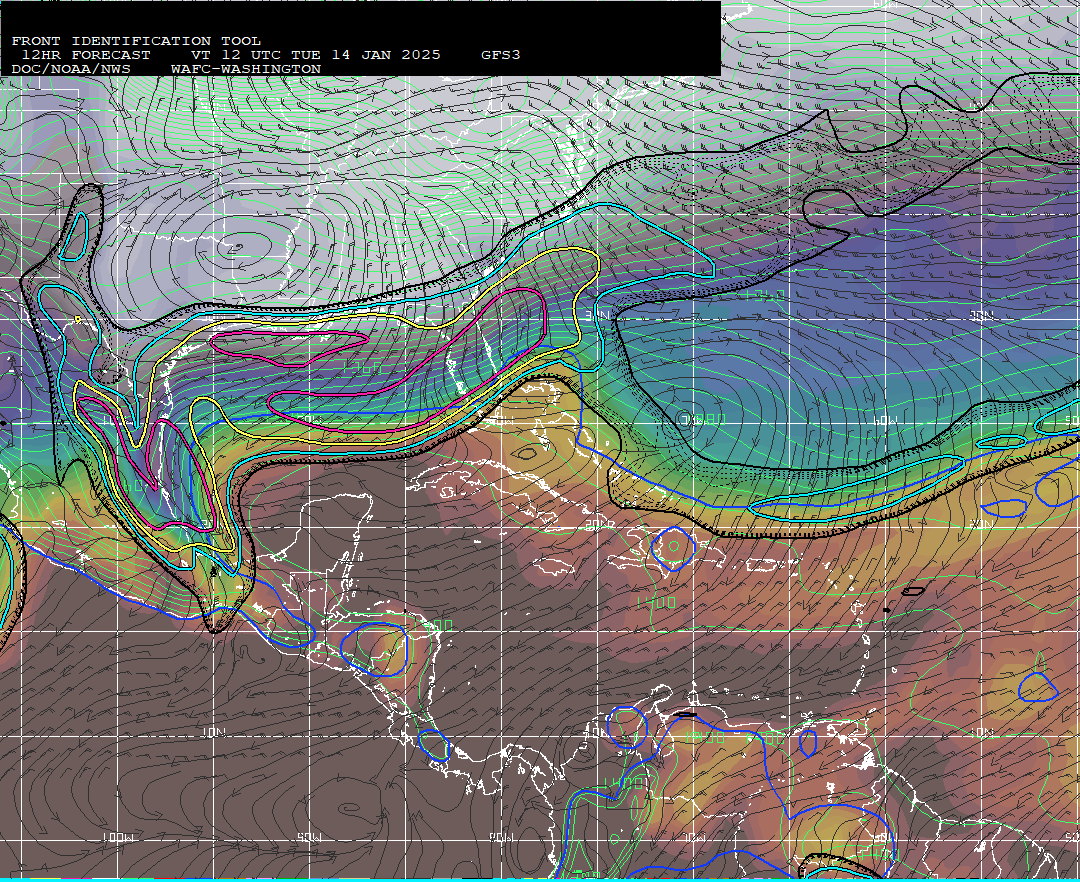The image size is (1080, 882).
Task: Select the "WAFC-WASHINGTON" label
Action: point(246,69)
